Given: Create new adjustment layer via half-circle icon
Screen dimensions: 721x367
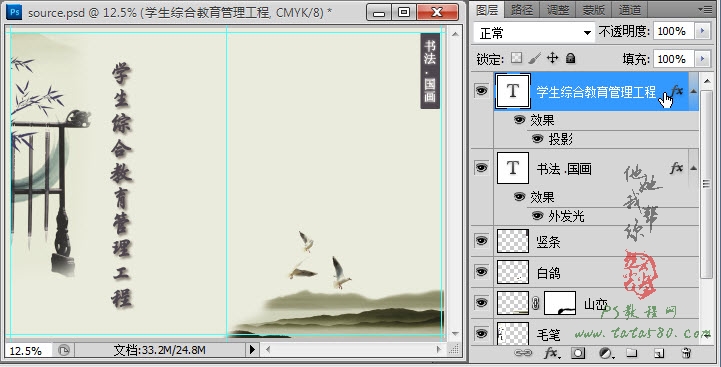Looking at the screenshot, I should click(607, 353).
